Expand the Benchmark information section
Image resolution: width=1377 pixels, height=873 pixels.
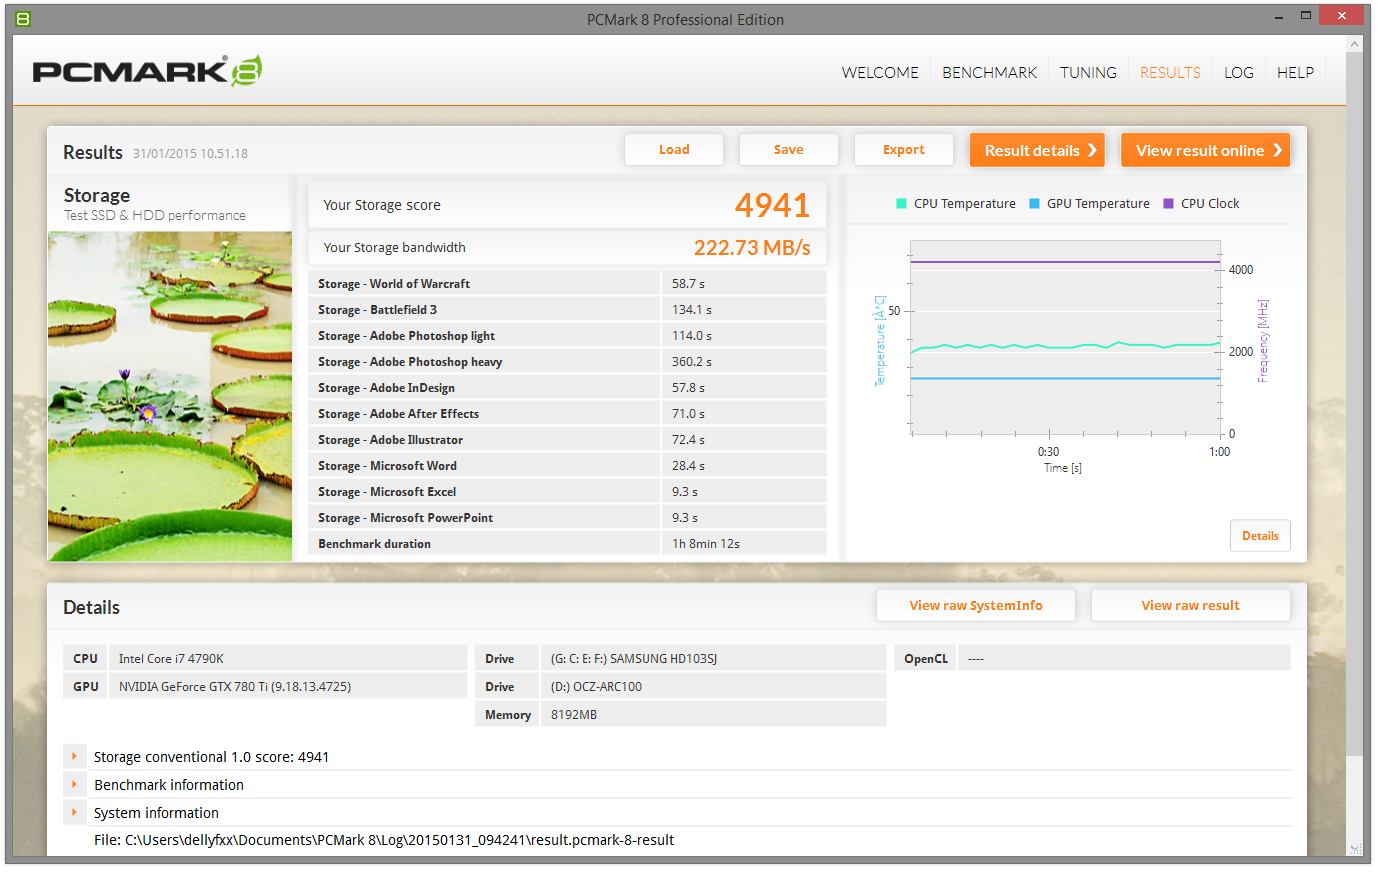click(74, 785)
